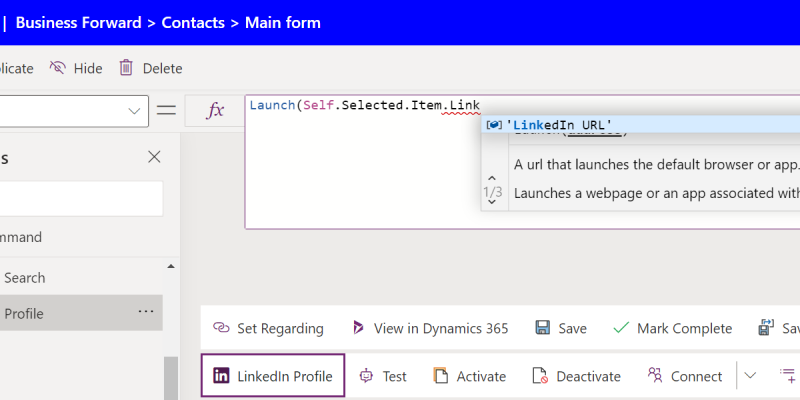Click the fx formula button
This screenshot has height=400, width=800.
pyautogui.click(x=215, y=110)
